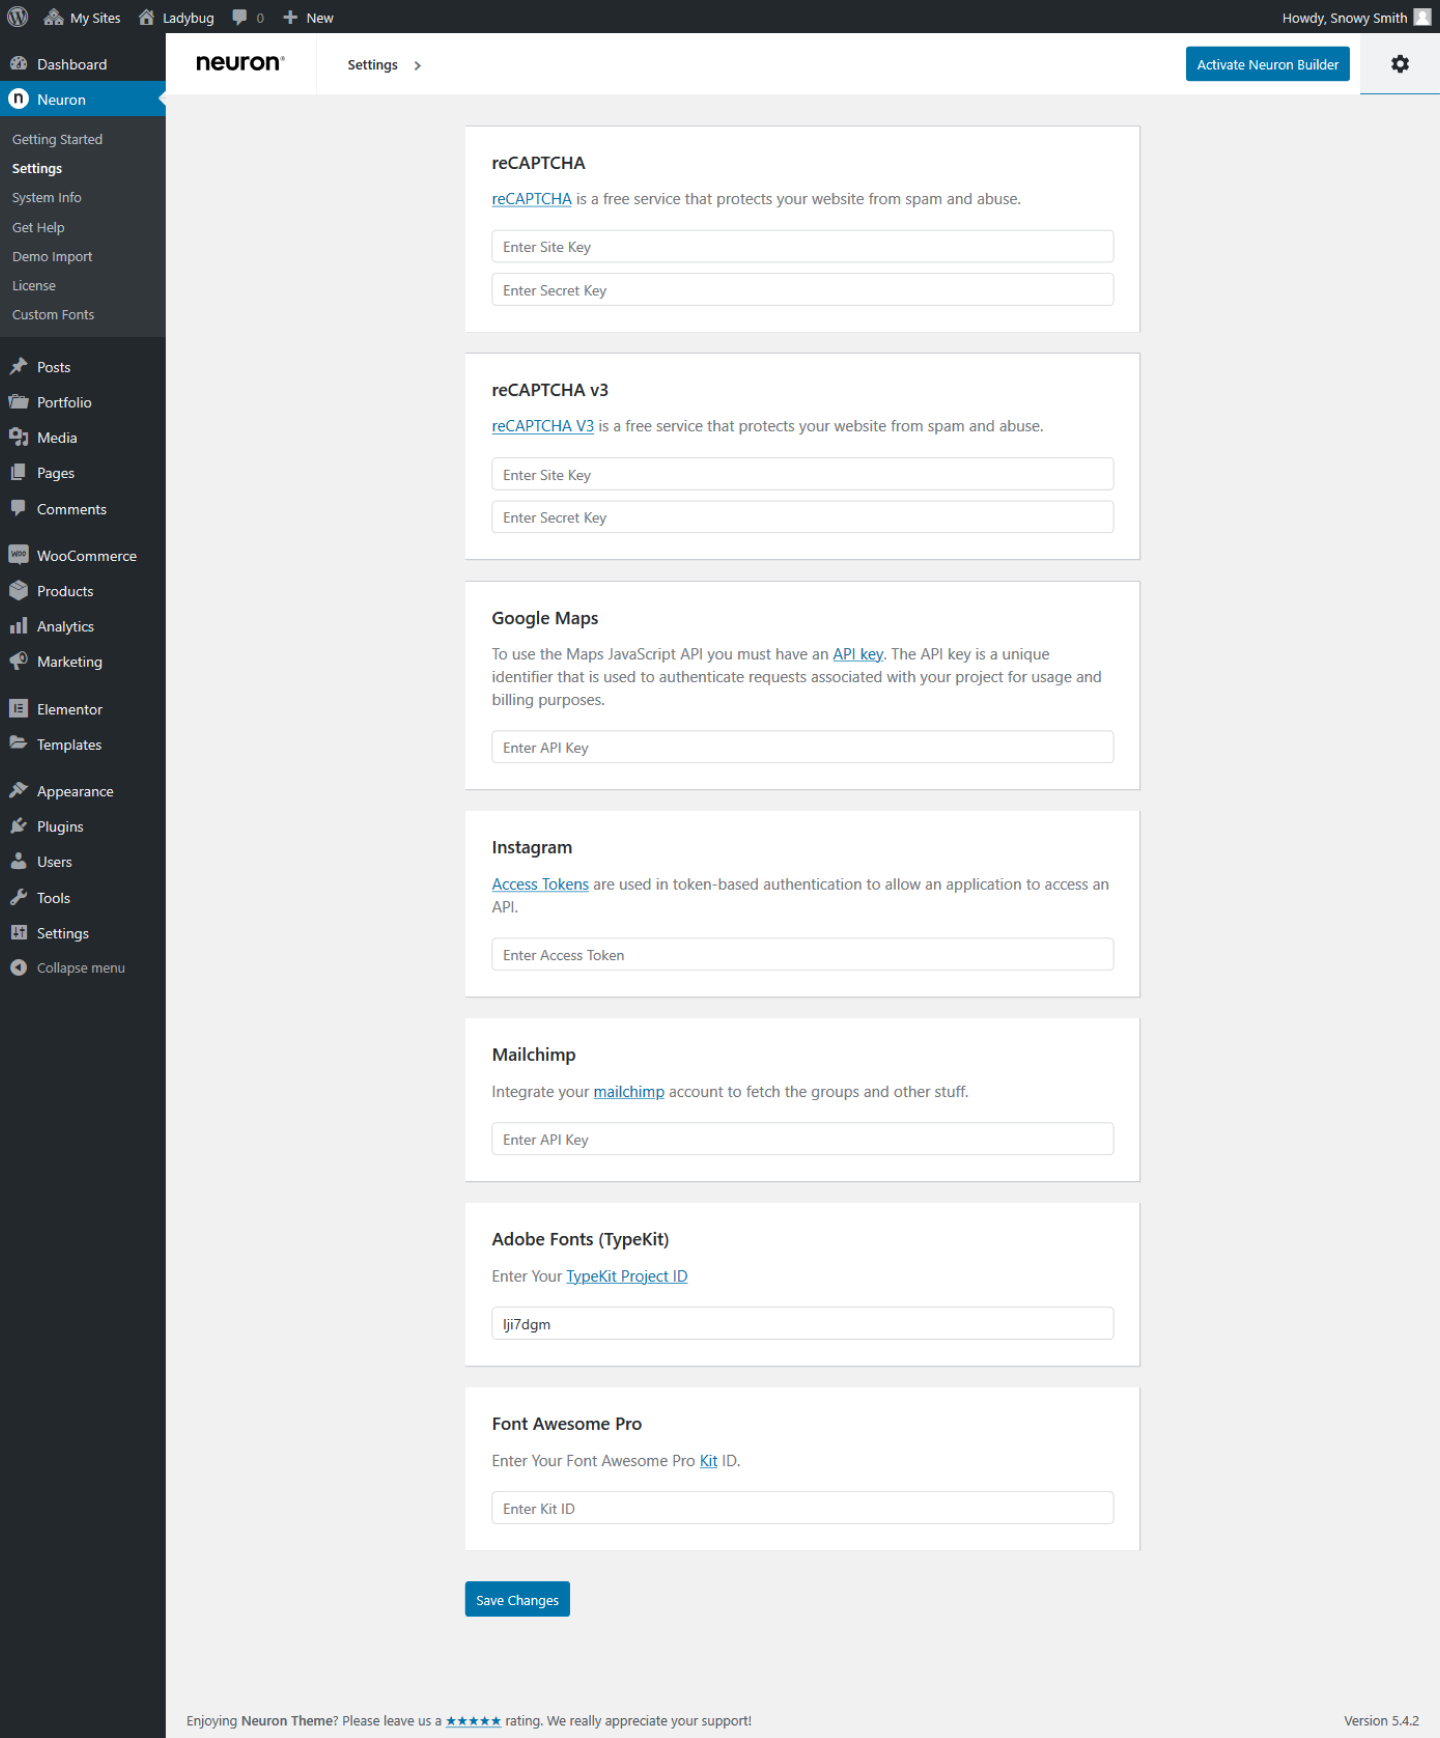1440x1738 pixels.
Task: Open the comments bubble icon in admin bar
Action: click(240, 17)
